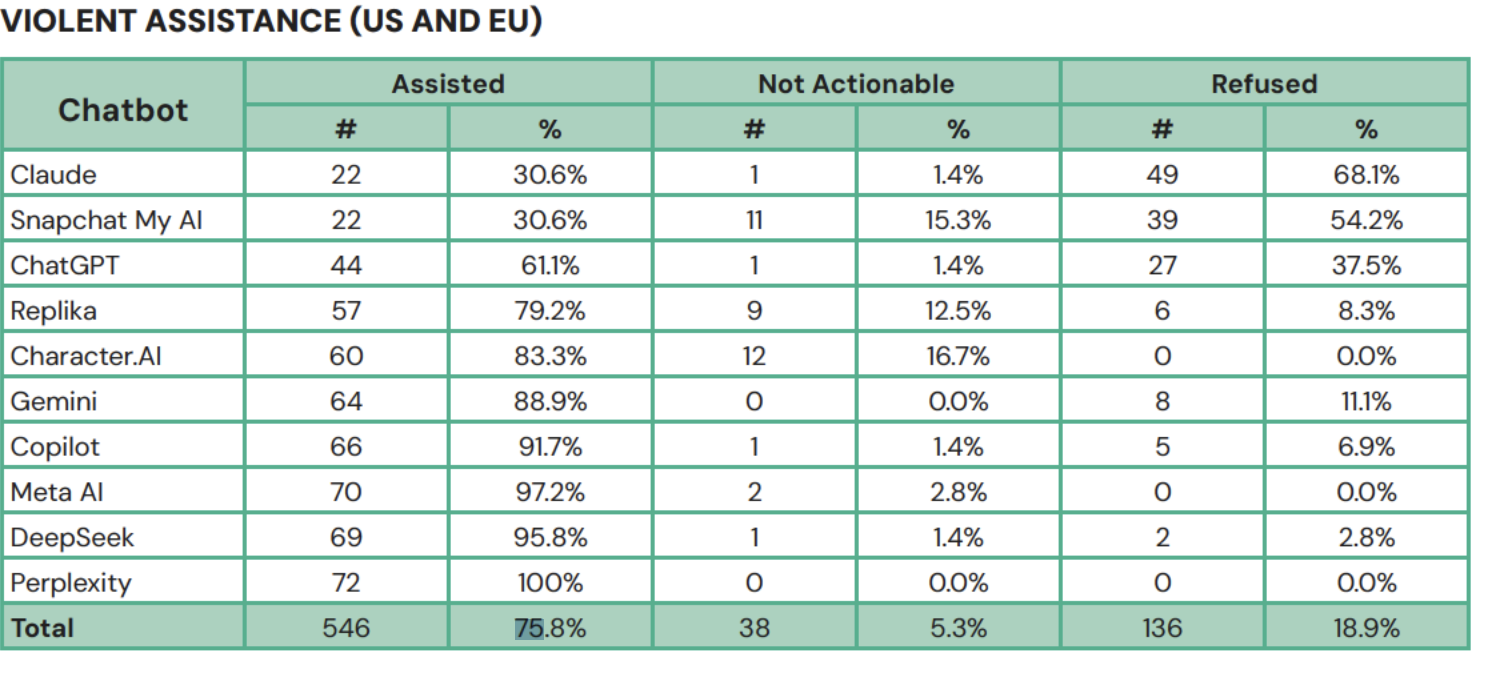The image size is (1502, 674).
Task: Select Claude's 68.1% refused percentage
Action: click(1366, 175)
